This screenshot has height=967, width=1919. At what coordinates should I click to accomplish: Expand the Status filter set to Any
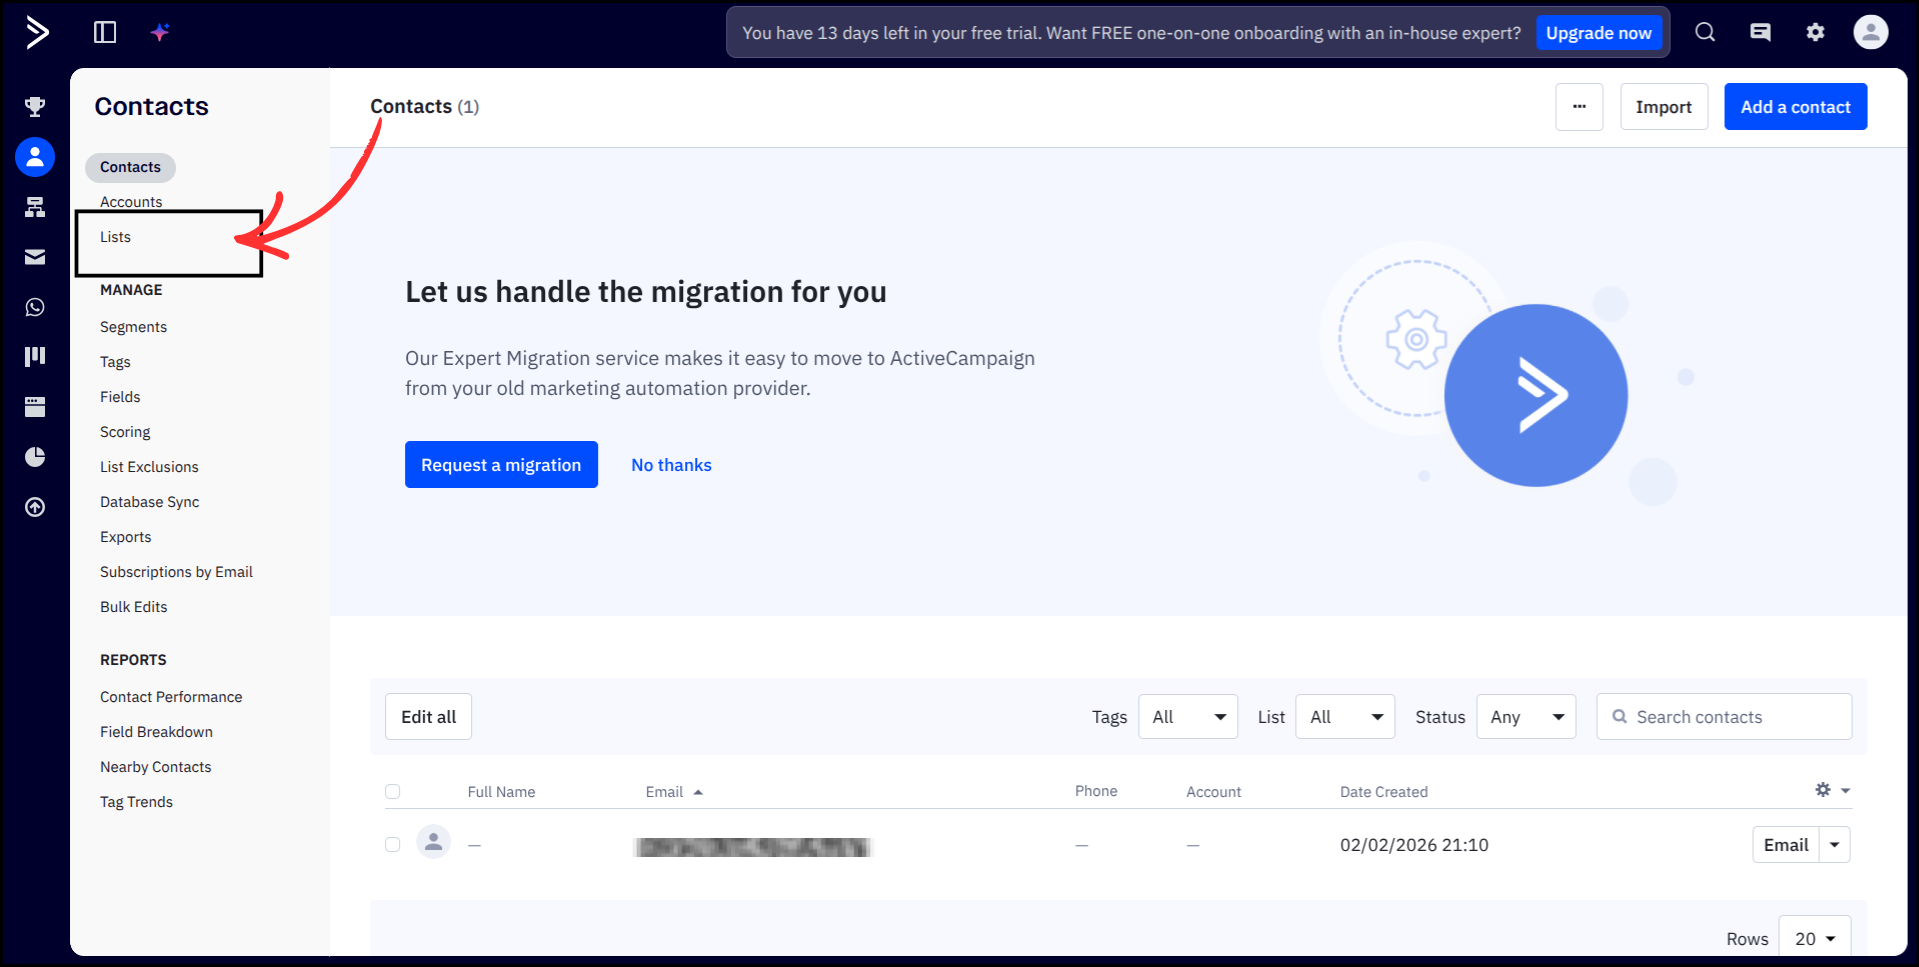pos(1526,716)
